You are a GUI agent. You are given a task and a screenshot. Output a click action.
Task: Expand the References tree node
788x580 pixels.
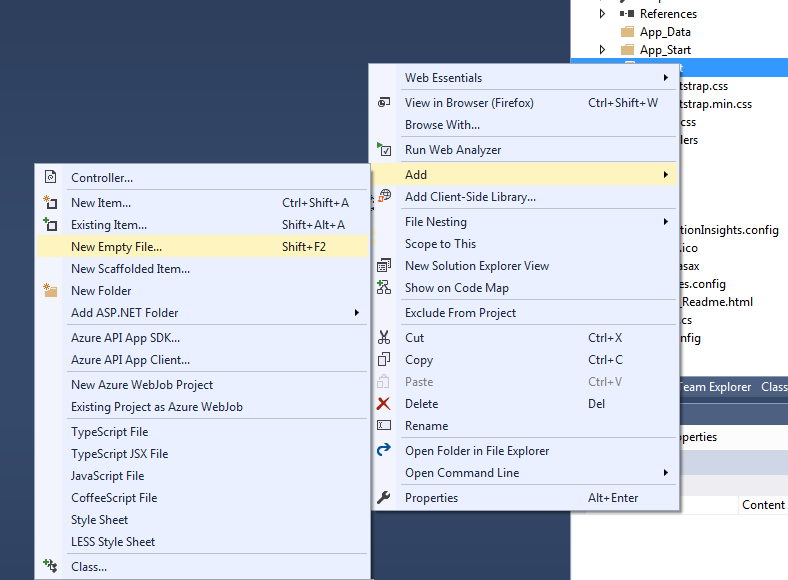coord(602,14)
